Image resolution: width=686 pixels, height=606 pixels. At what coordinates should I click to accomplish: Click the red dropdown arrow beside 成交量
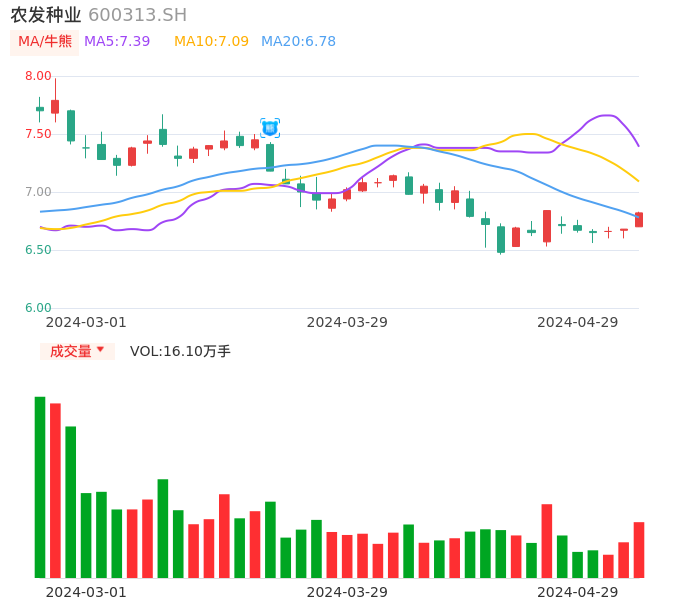point(101,350)
